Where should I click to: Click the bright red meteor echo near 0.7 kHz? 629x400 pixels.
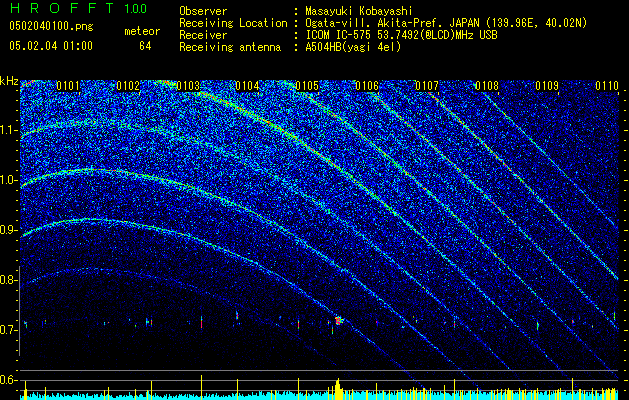tap(338, 321)
